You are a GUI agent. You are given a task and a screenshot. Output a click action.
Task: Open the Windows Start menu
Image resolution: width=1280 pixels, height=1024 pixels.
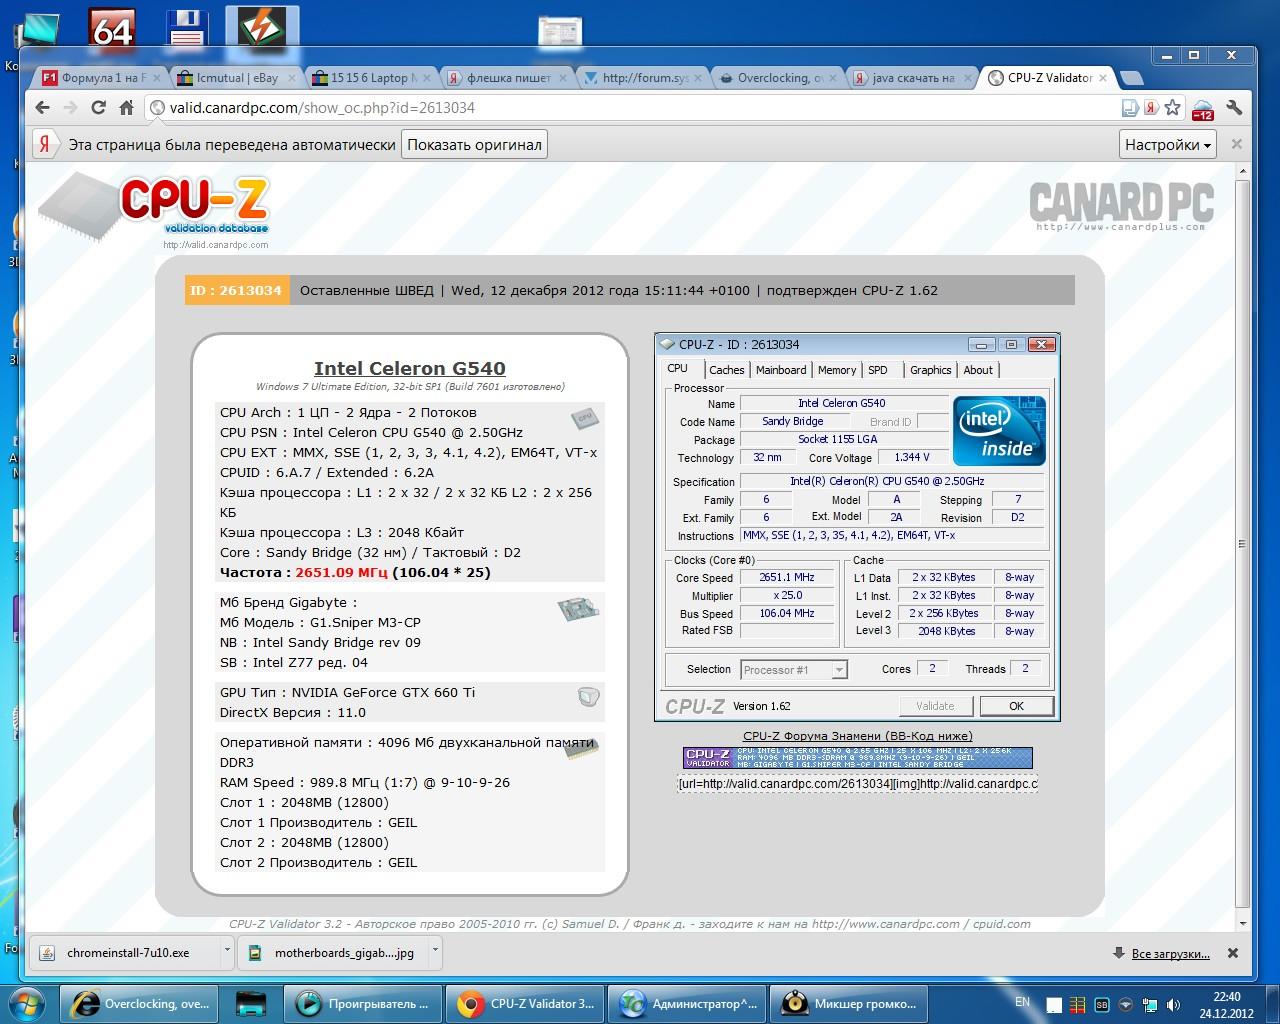27,1002
